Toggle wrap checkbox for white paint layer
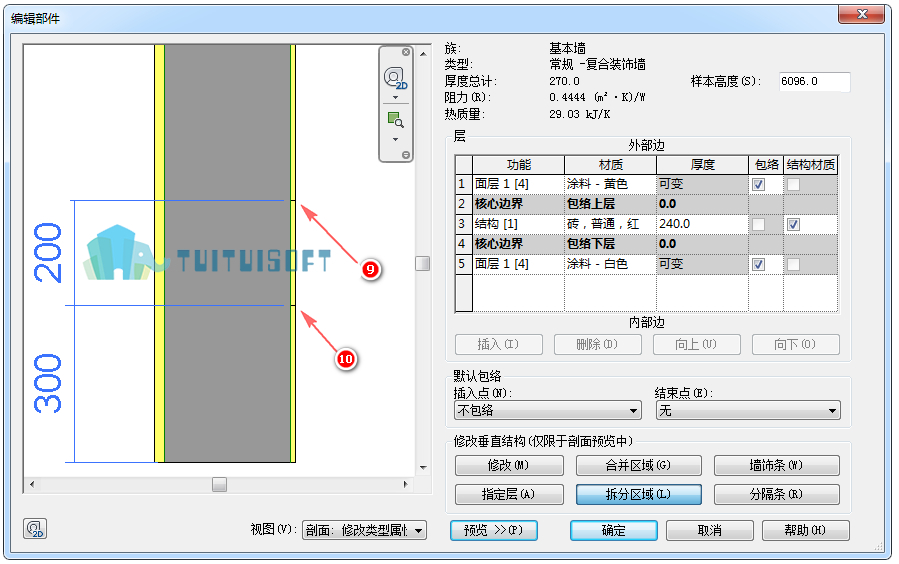Screen dimensions: 899x564 pyautogui.click(x=759, y=264)
